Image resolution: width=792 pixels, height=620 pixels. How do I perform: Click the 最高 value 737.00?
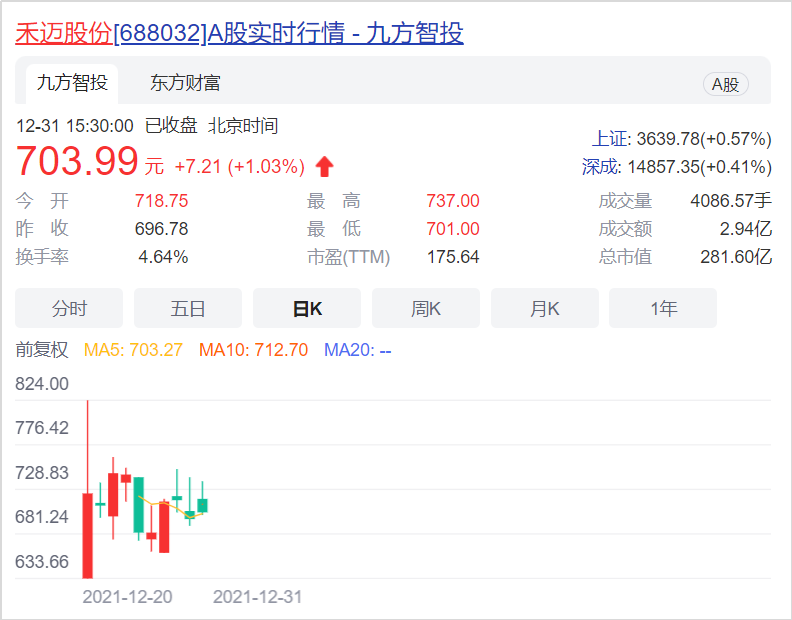[x=453, y=201]
